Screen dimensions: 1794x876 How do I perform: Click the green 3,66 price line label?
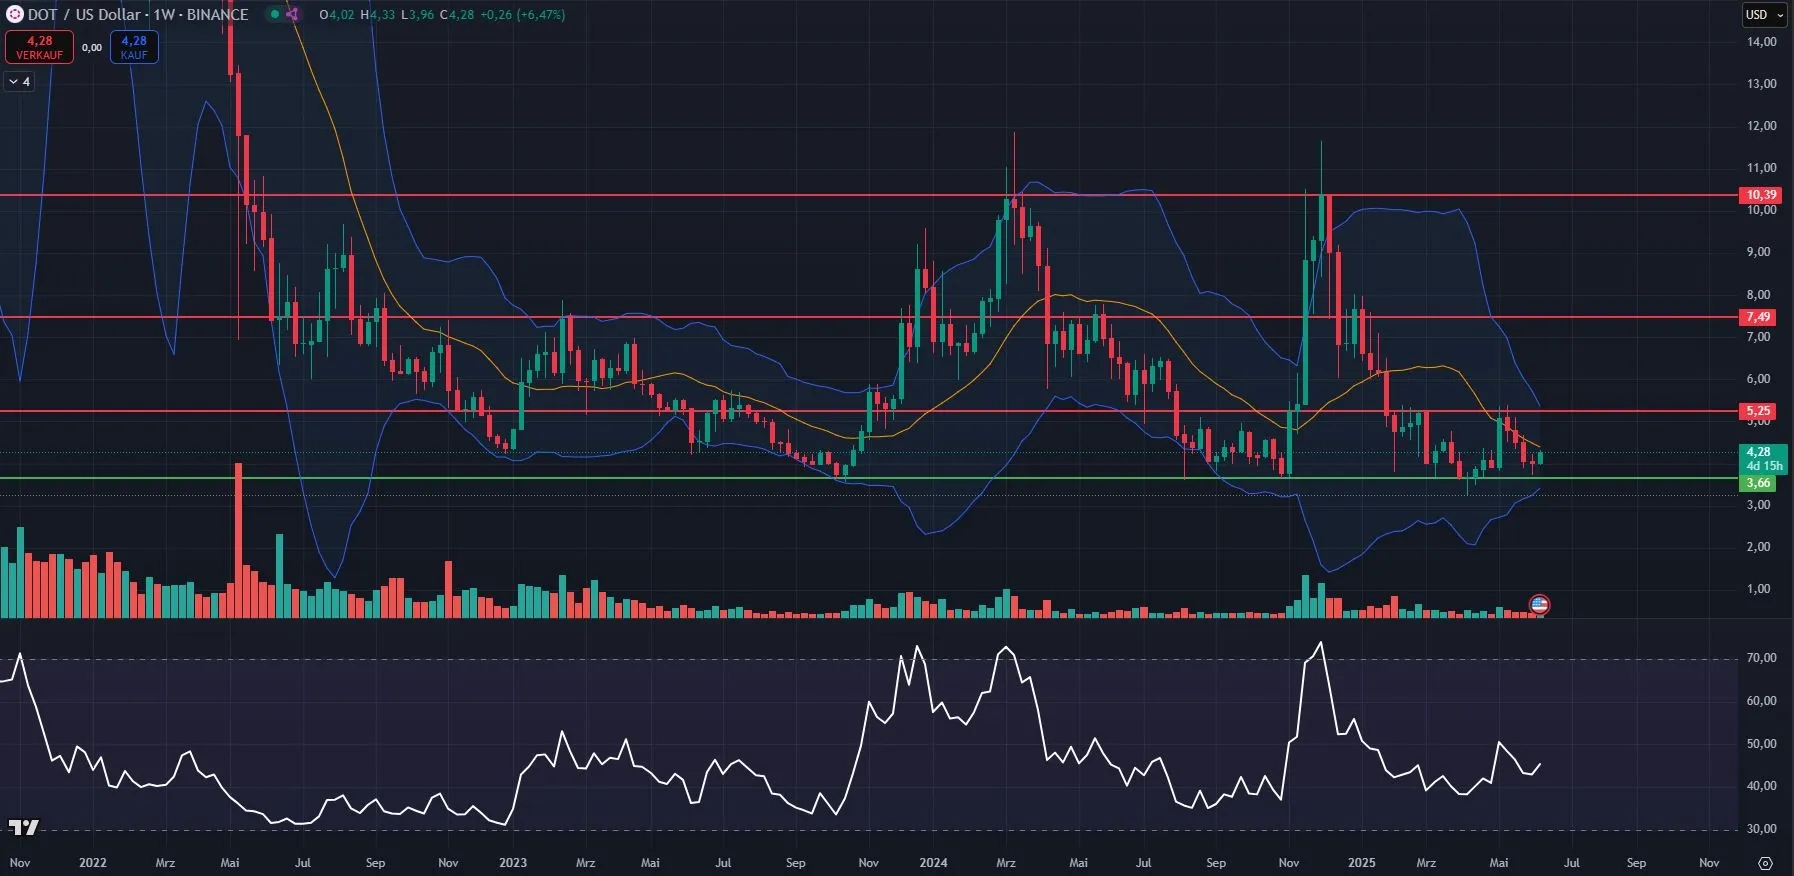pos(1758,483)
